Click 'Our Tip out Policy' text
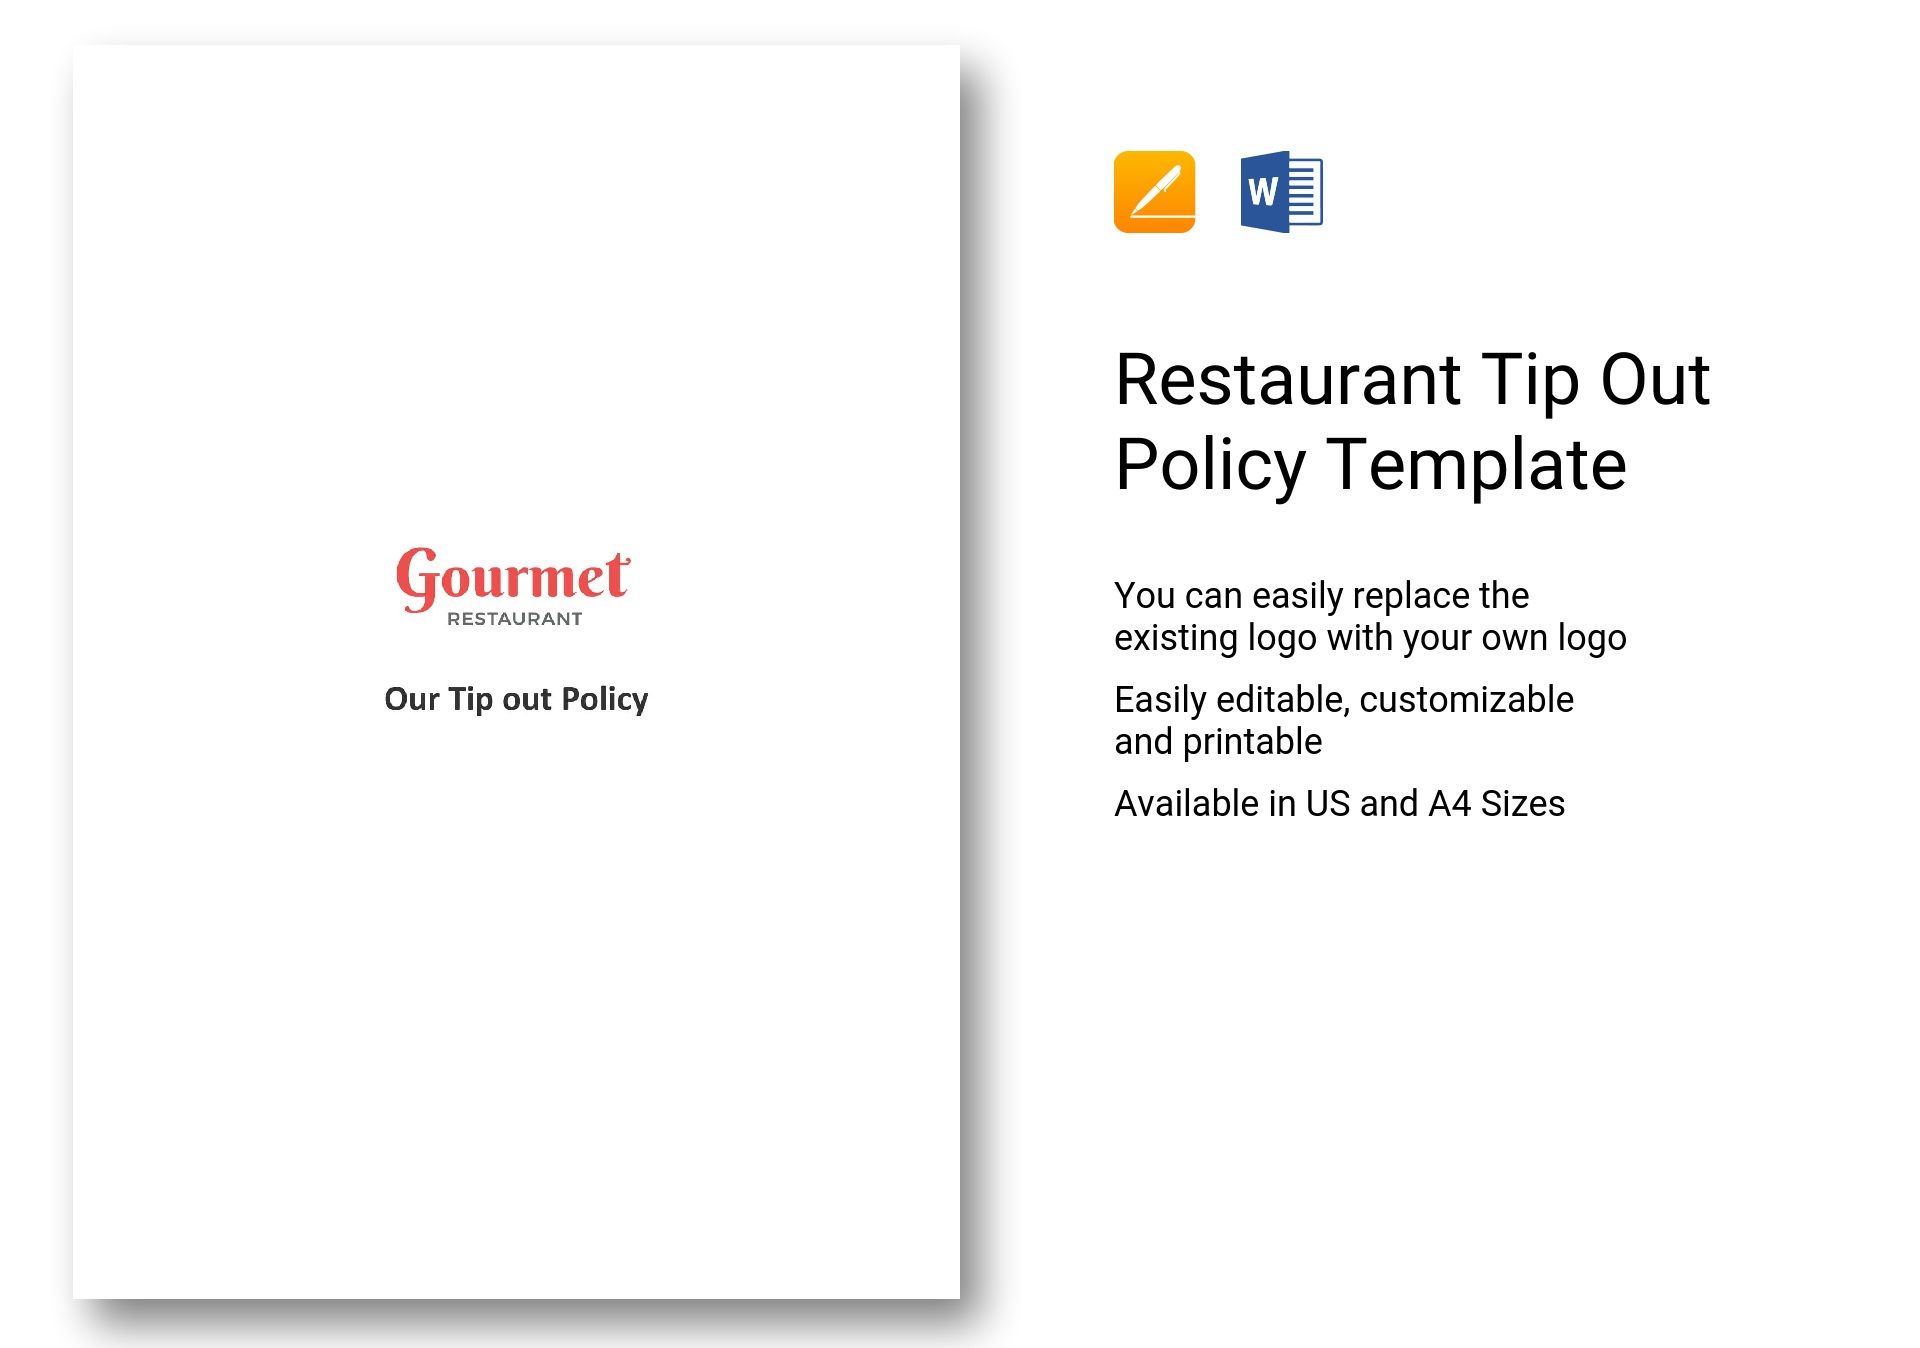Image resolution: width=1920 pixels, height=1348 pixels. coord(514,696)
